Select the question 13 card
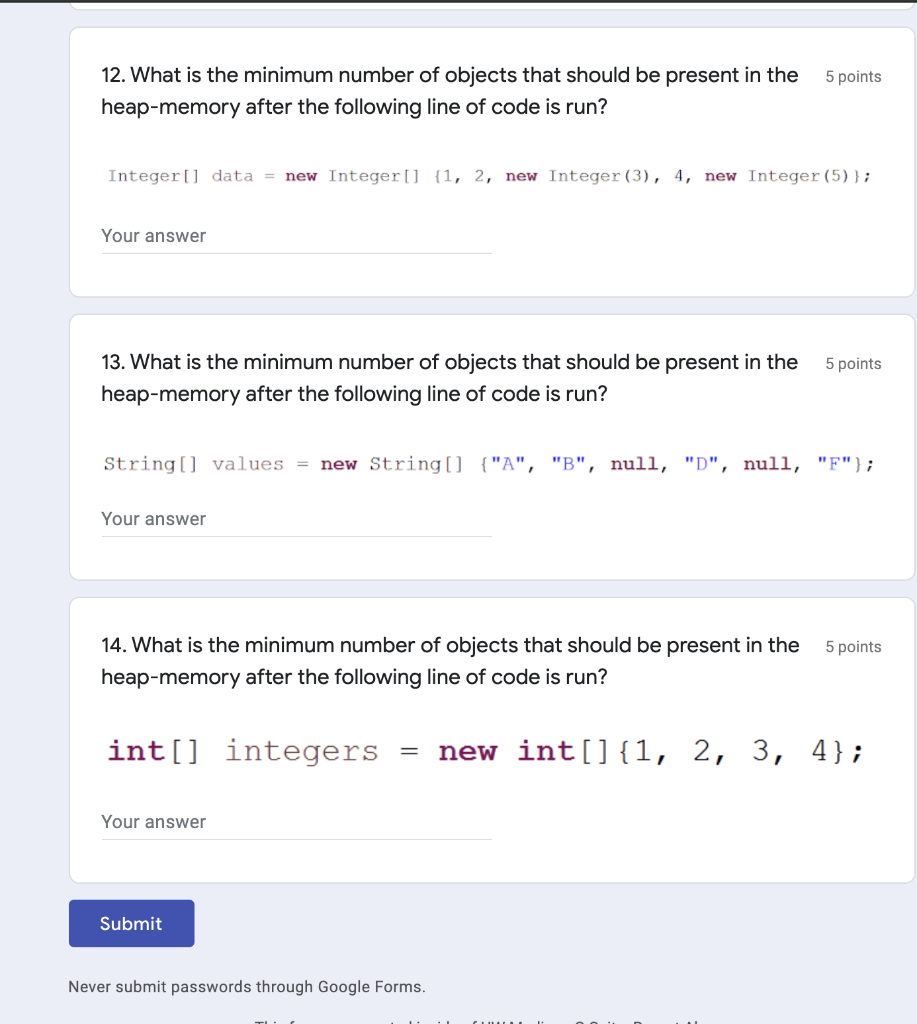The width and height of the screenshot is (917, 1024). pos(492,447)
